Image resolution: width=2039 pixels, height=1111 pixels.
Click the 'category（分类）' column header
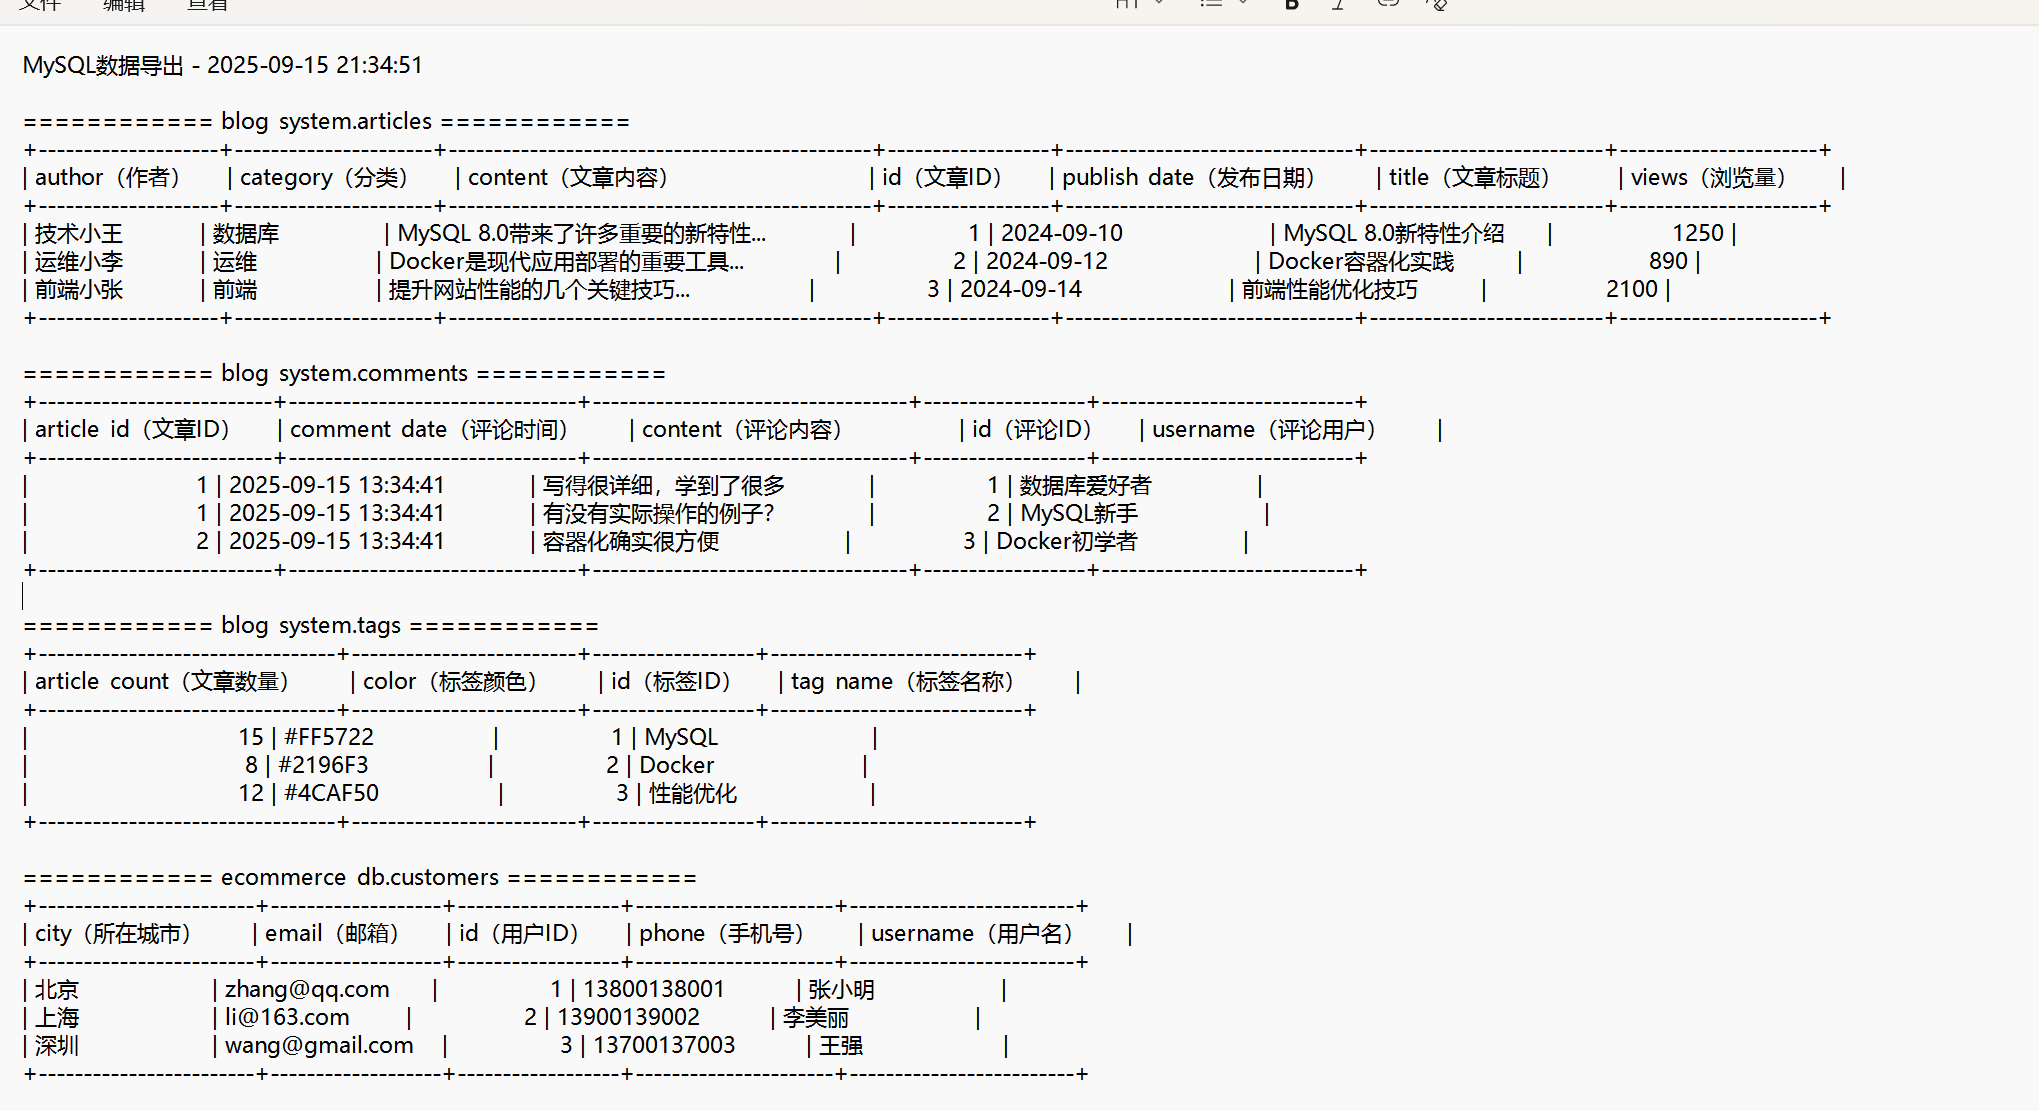(325, 177)
